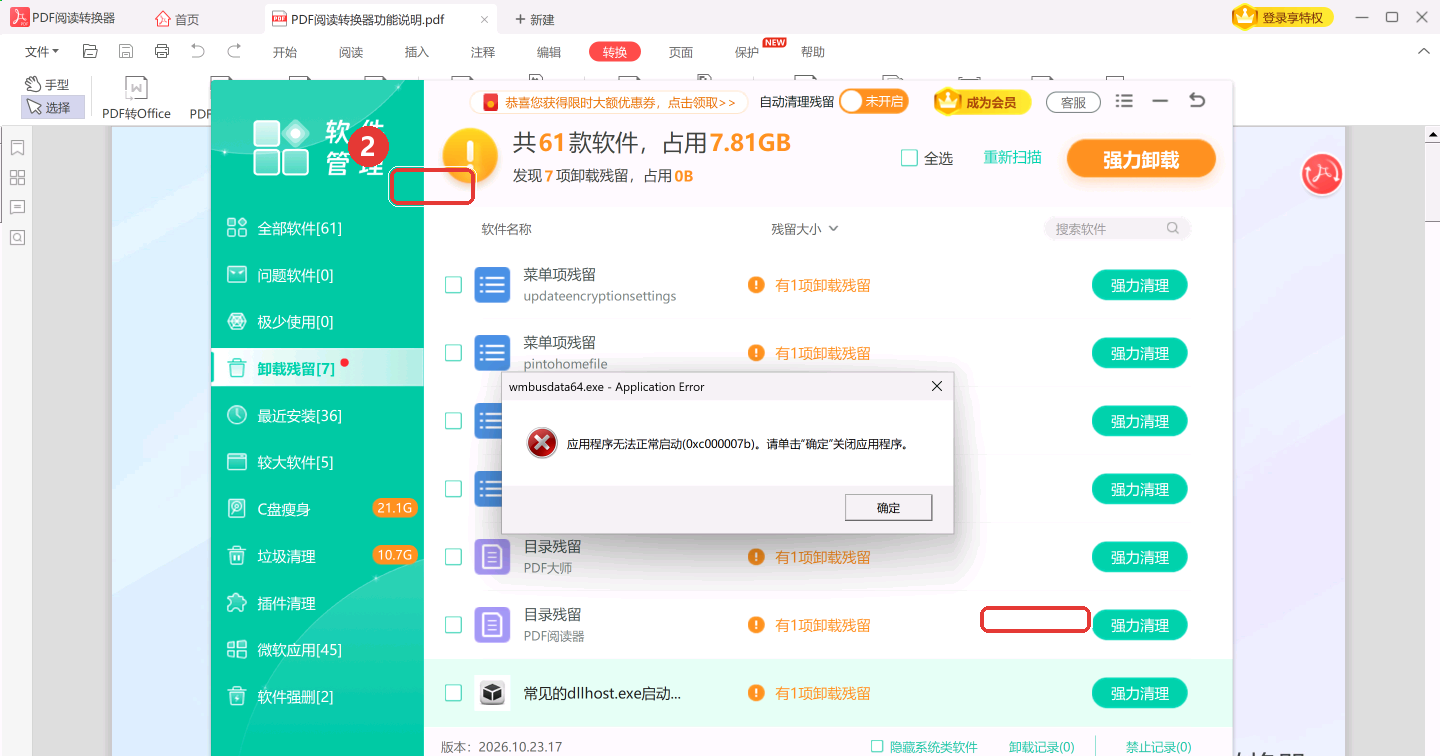The height and width of the screenshot is (756, 1440).
Task: Check the dllhost.exe row checkbox
Action: tap(453, 693)
